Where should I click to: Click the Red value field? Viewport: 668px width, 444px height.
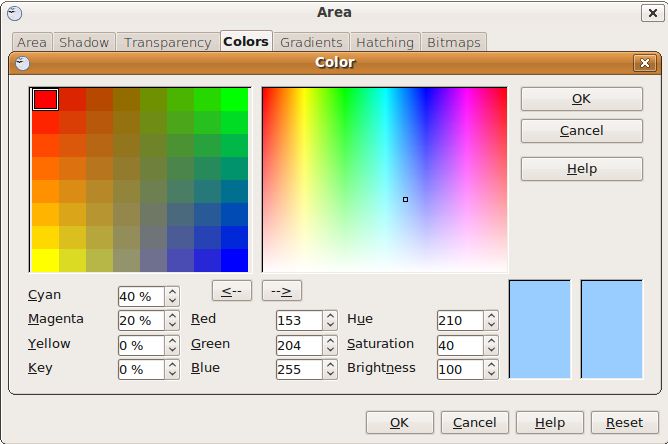299,320
